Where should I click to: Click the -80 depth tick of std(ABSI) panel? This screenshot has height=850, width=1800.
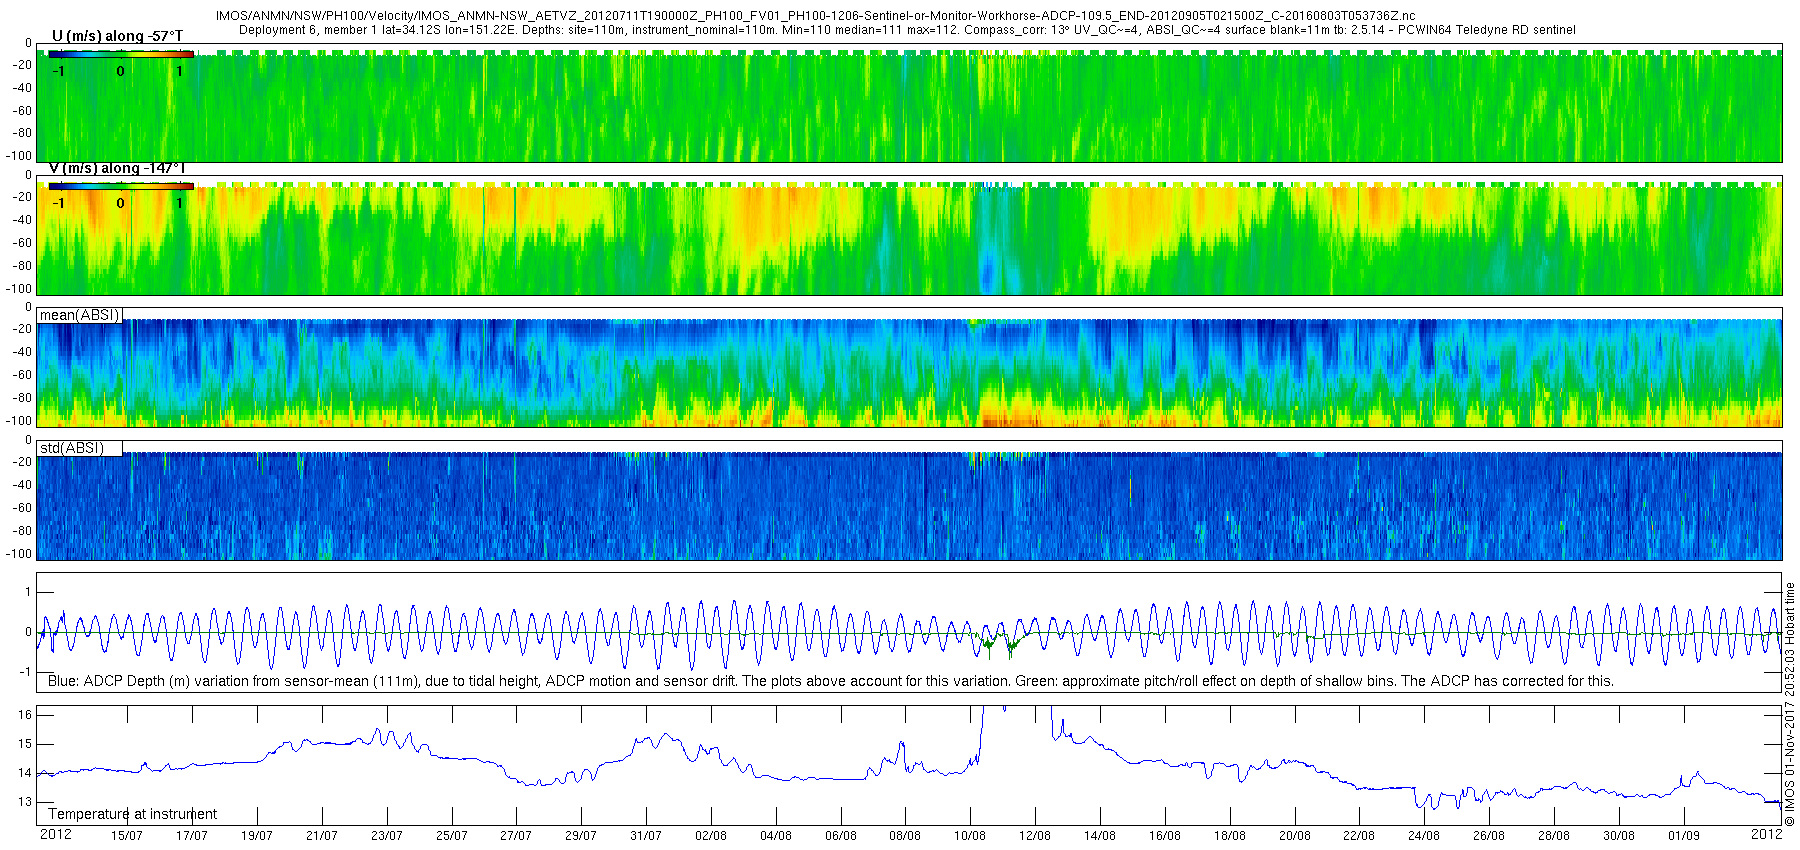(22, 531)
